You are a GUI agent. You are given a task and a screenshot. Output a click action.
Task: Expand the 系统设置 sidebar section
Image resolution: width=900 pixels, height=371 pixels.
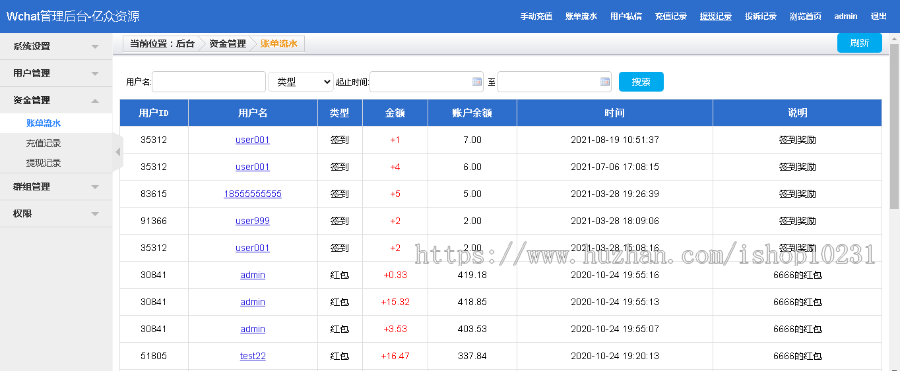[56, 47]
